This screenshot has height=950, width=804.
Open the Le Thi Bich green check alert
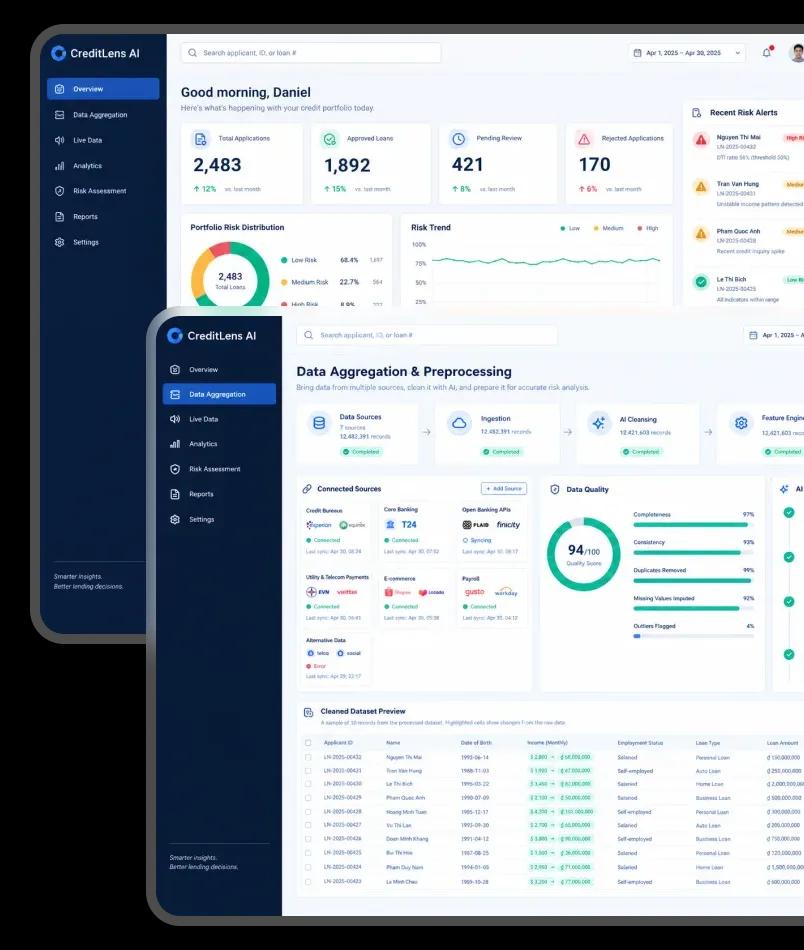pos(701,282)
